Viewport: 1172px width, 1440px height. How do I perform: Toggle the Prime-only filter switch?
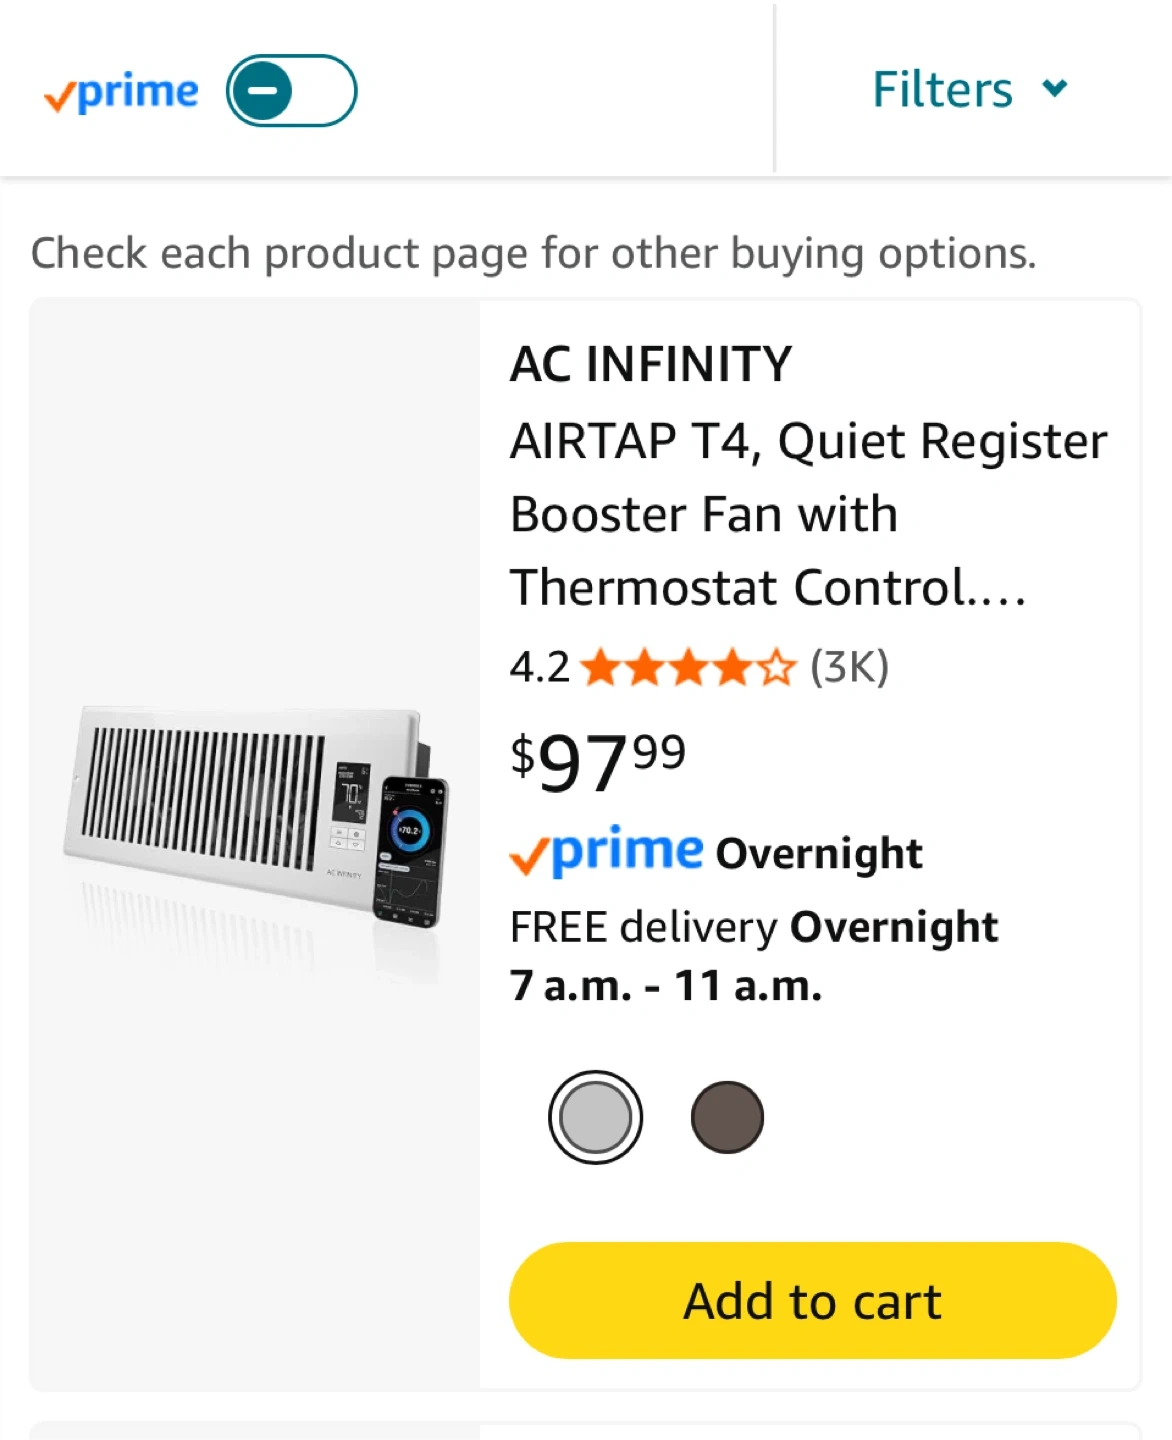(x=291, y=91)
